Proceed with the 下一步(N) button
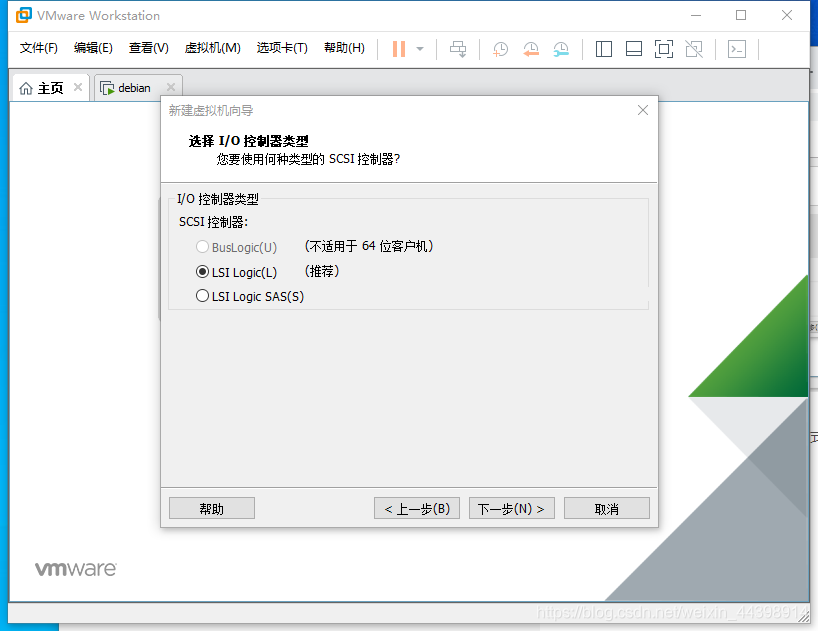This screenshot has height=631, width=818. (x=512, y=508)
